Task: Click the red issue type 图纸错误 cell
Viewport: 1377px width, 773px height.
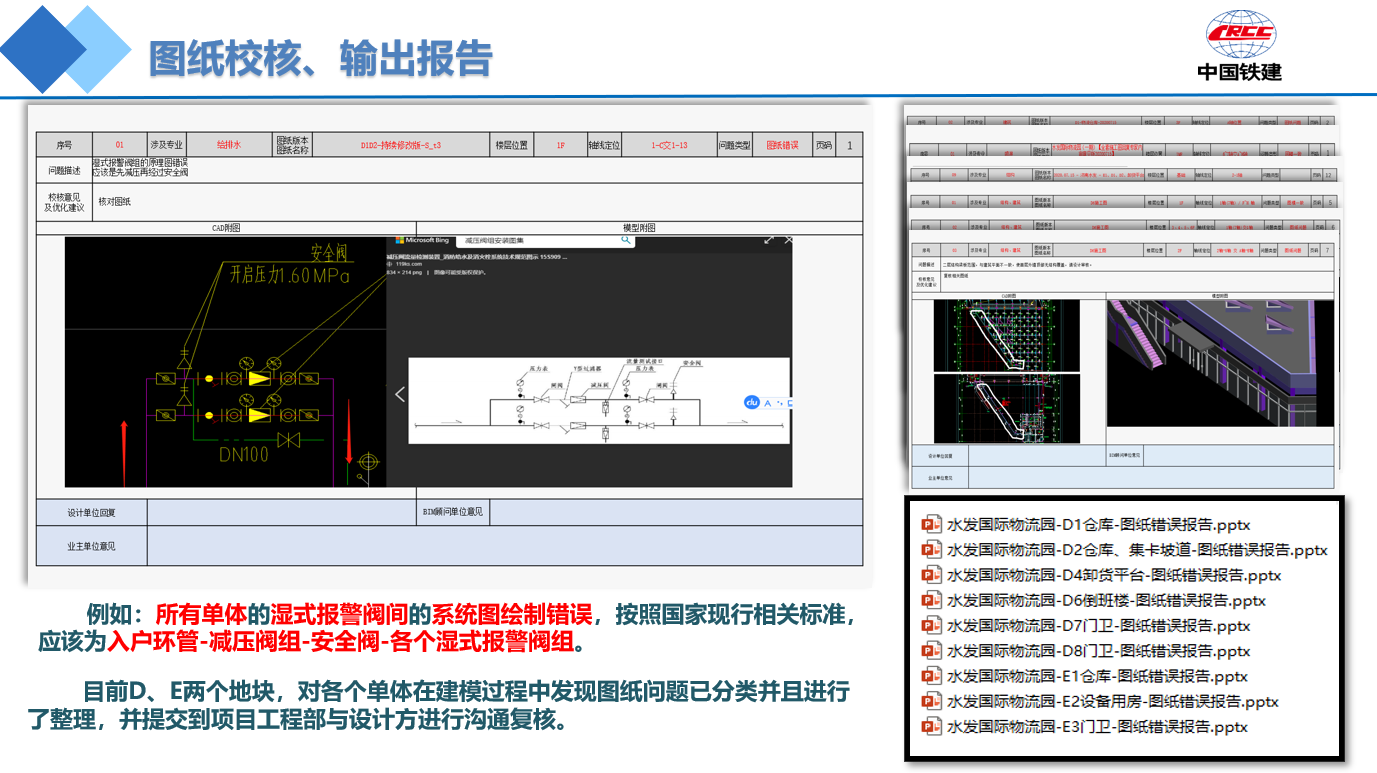Action: tap(782, 145)
